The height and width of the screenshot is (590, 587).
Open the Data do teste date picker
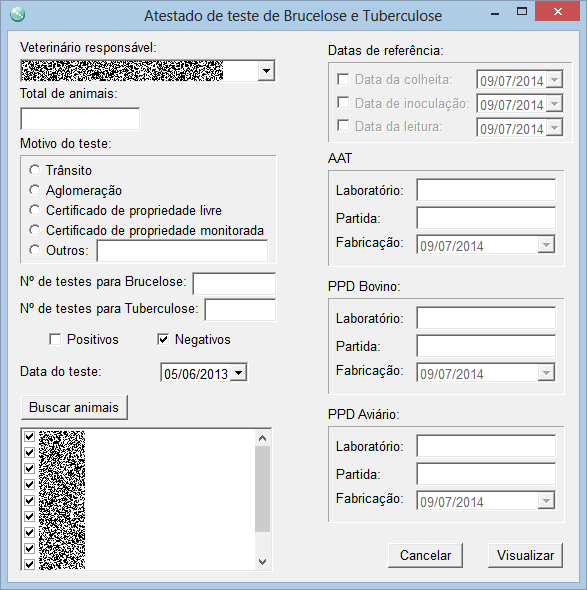click(238, 373)
